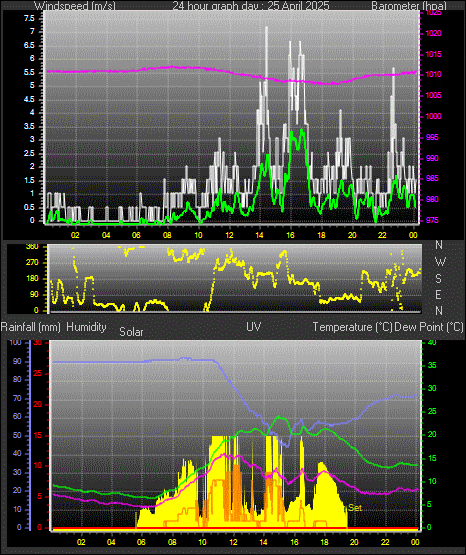
Task: Click the compass letter "W"
Action: click(x=440, y=262)
